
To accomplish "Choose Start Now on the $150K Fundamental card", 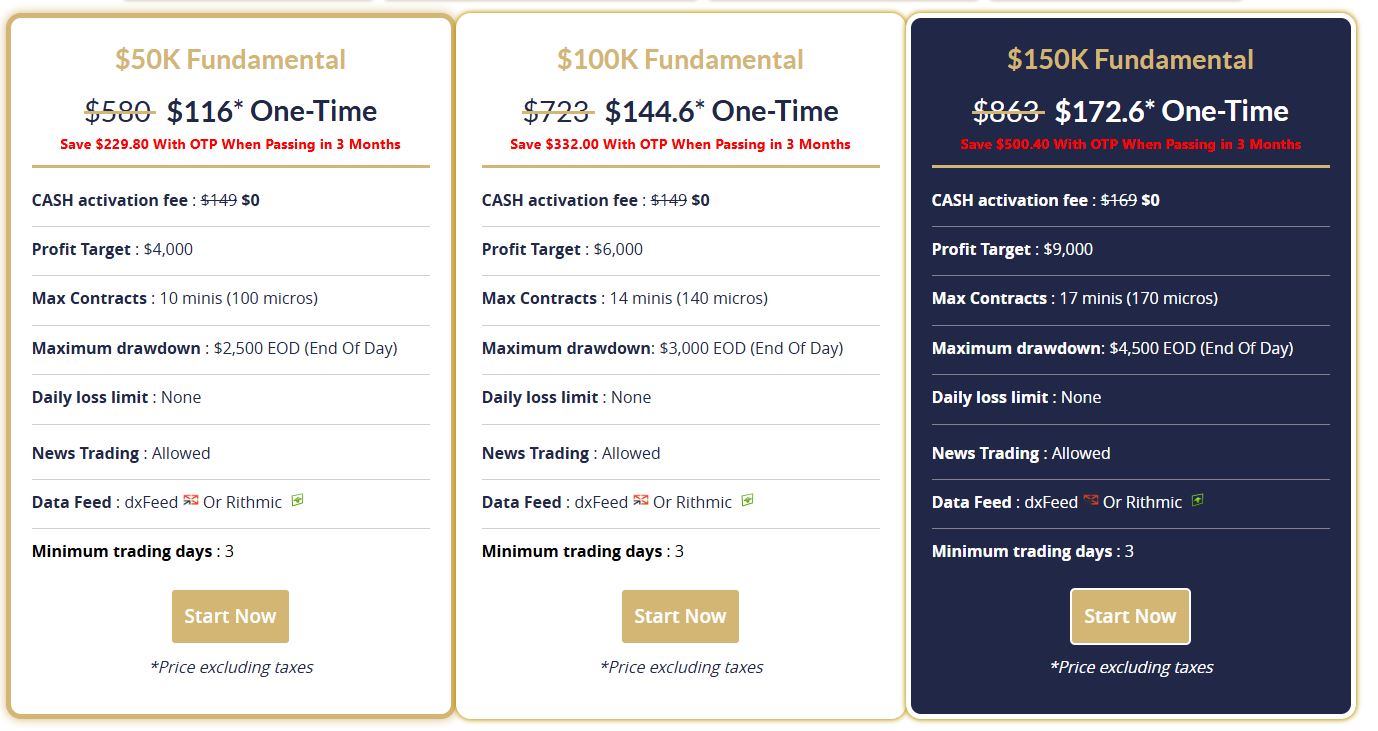I will tap(1130, 616).
